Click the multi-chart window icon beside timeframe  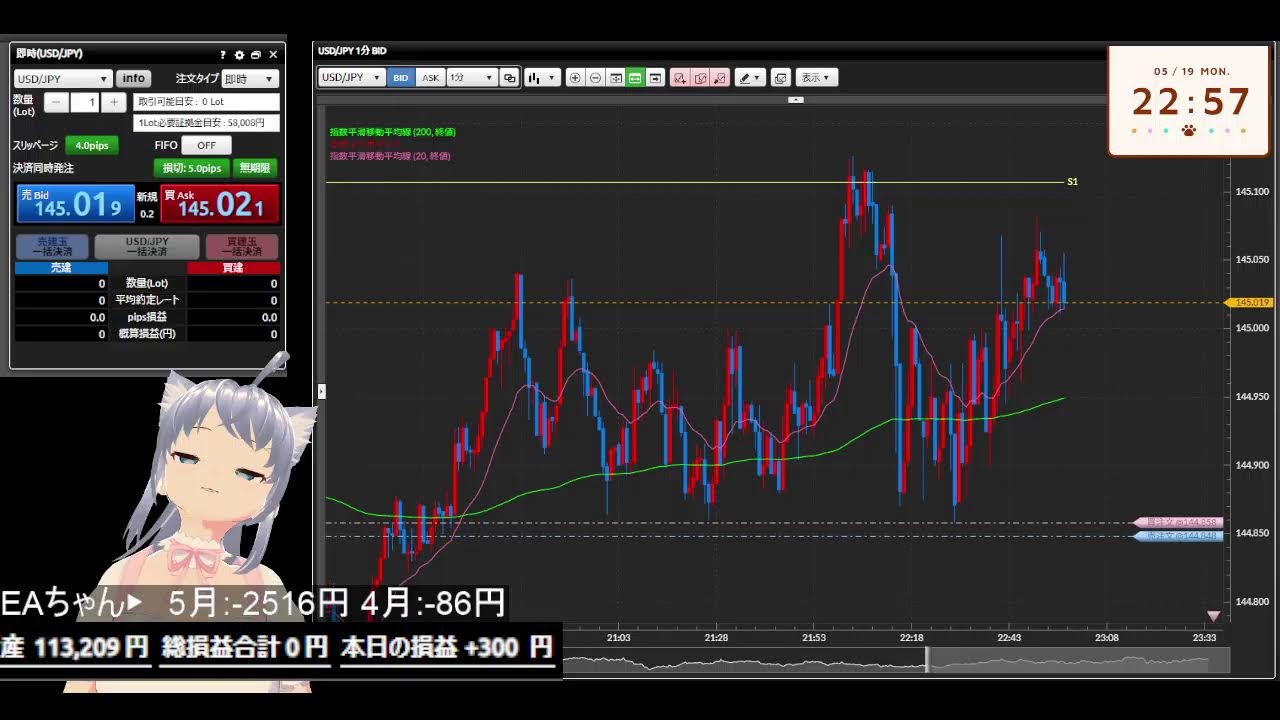coord(510,78)
